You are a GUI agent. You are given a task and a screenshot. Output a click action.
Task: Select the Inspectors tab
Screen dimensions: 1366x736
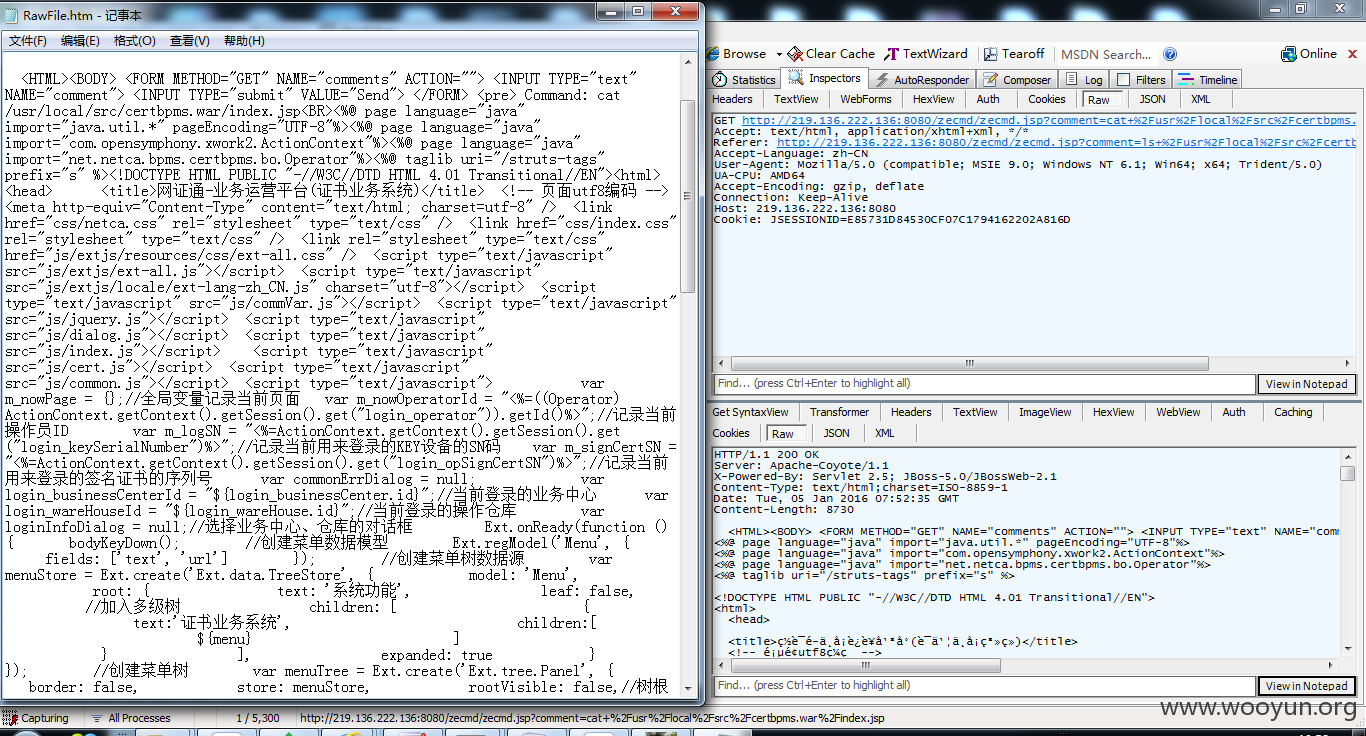(x=826, y=79)
